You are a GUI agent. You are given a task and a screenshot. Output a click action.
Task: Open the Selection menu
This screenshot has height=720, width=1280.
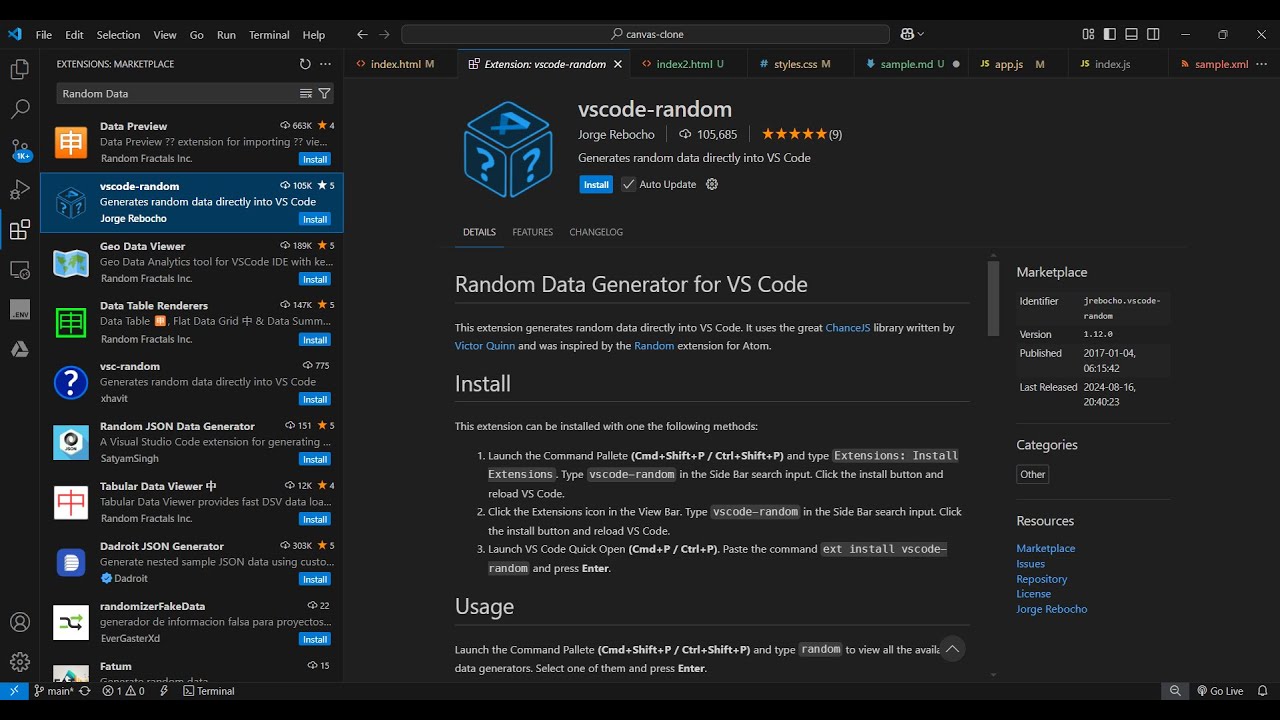(118, 34)
